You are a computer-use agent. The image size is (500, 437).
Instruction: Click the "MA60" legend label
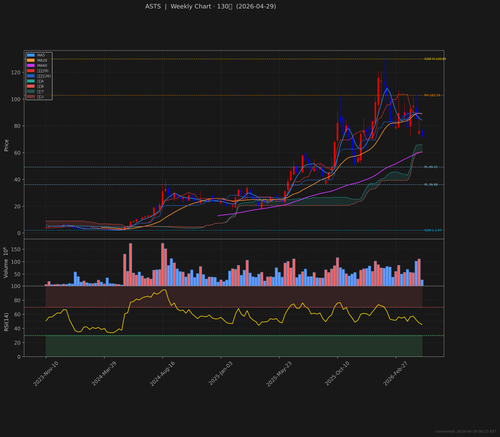point(42,66)
